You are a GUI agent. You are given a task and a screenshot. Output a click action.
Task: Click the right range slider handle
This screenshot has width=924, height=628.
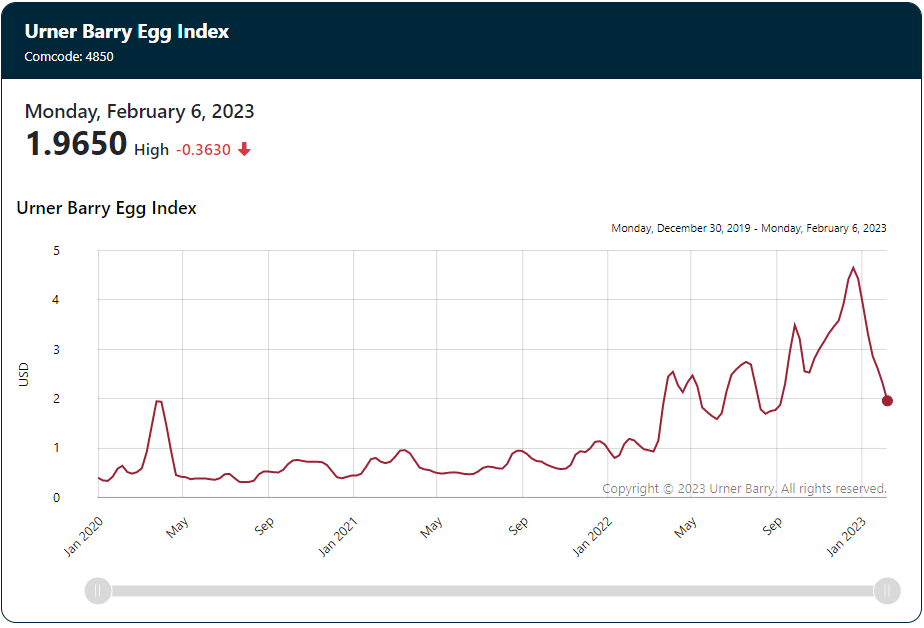click(887, 590)
